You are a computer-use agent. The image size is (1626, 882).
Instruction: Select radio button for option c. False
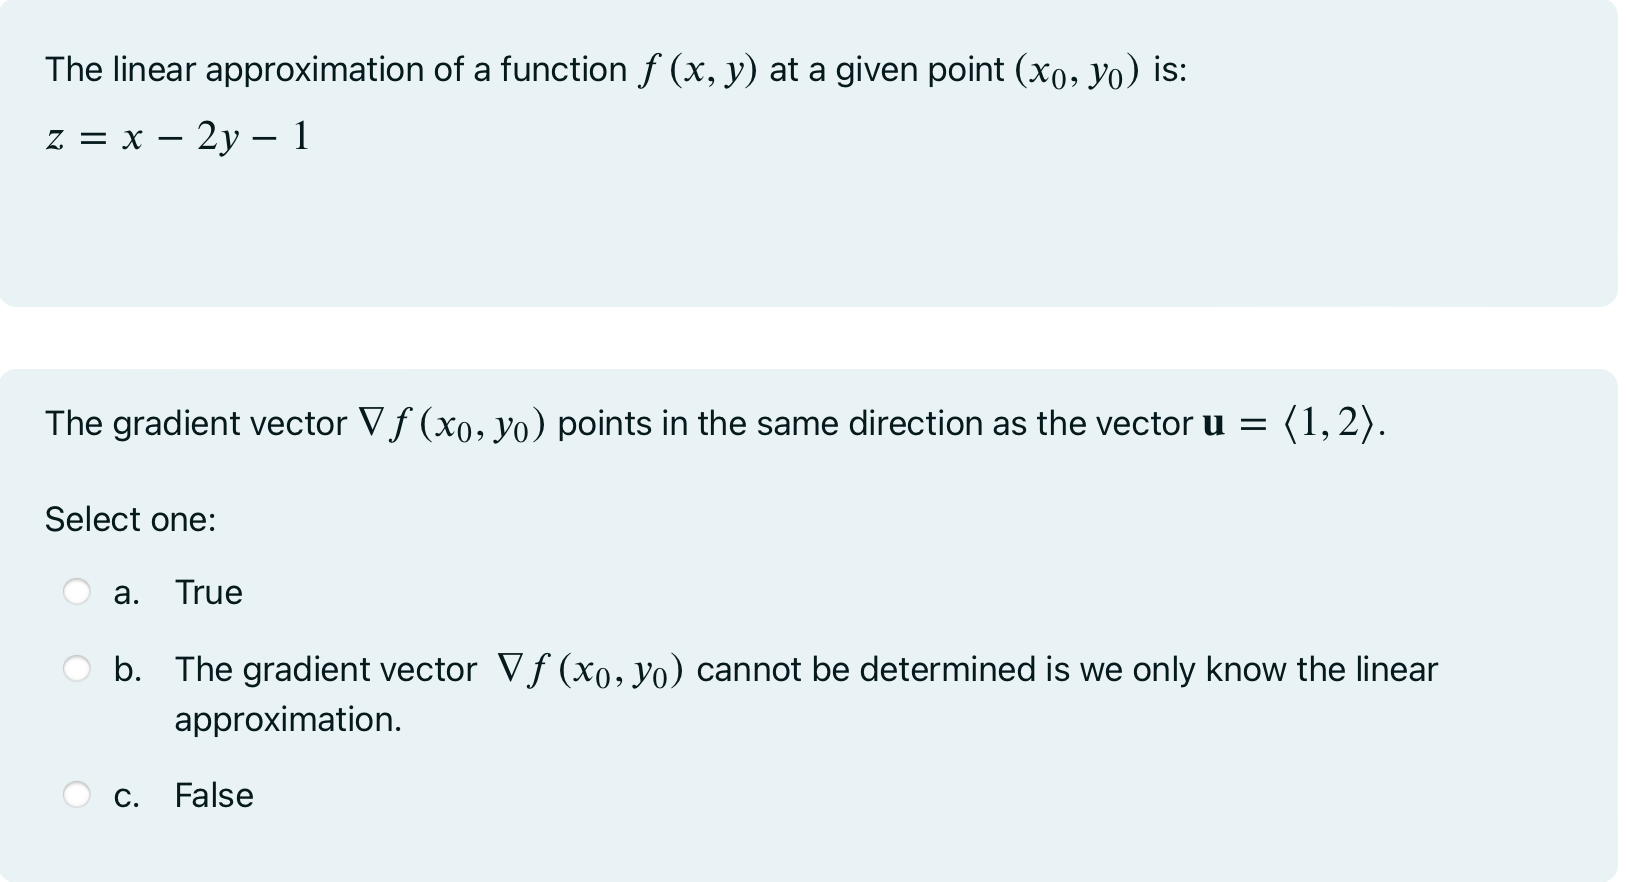coord(76,794)
